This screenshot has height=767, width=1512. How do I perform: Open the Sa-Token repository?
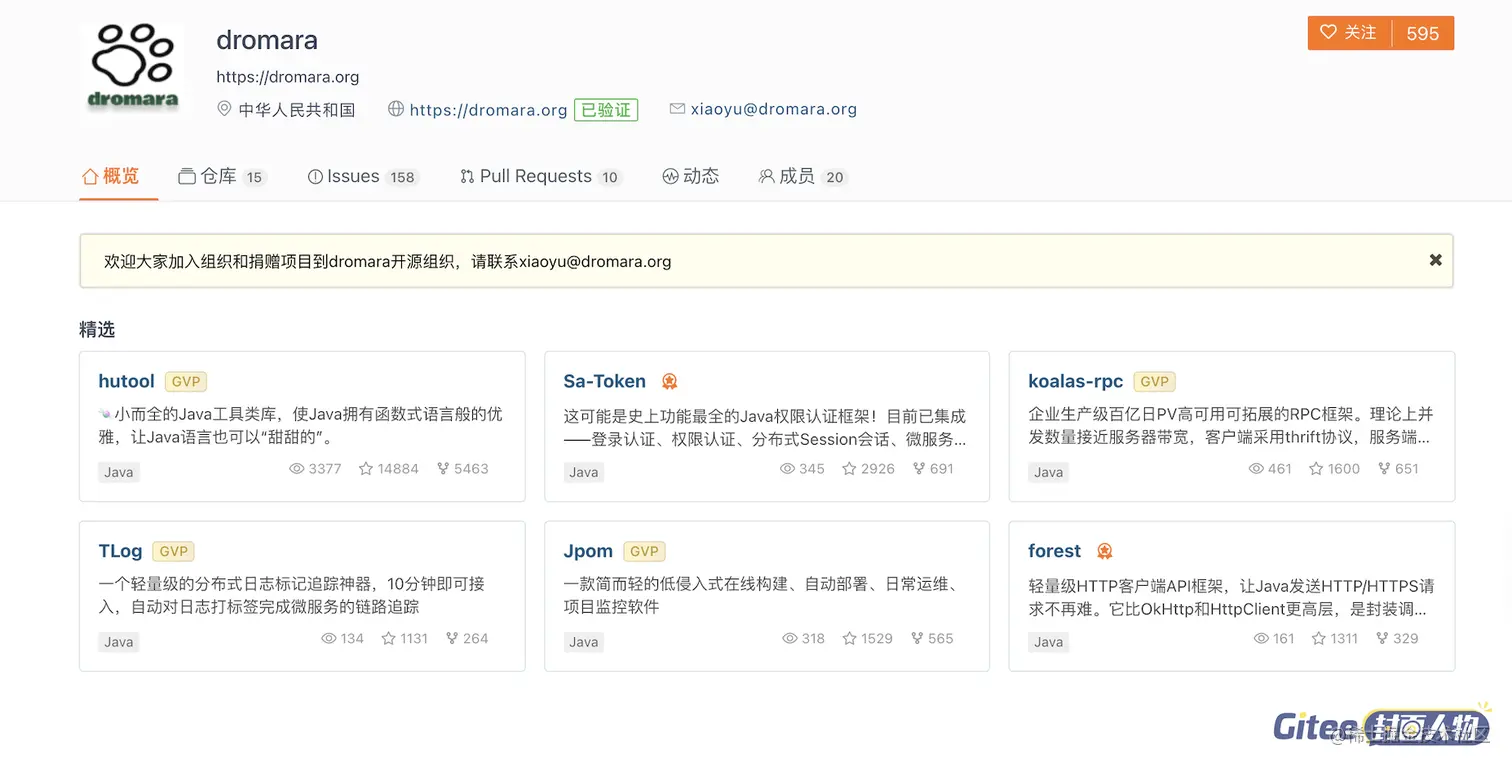tap(604, 381)
